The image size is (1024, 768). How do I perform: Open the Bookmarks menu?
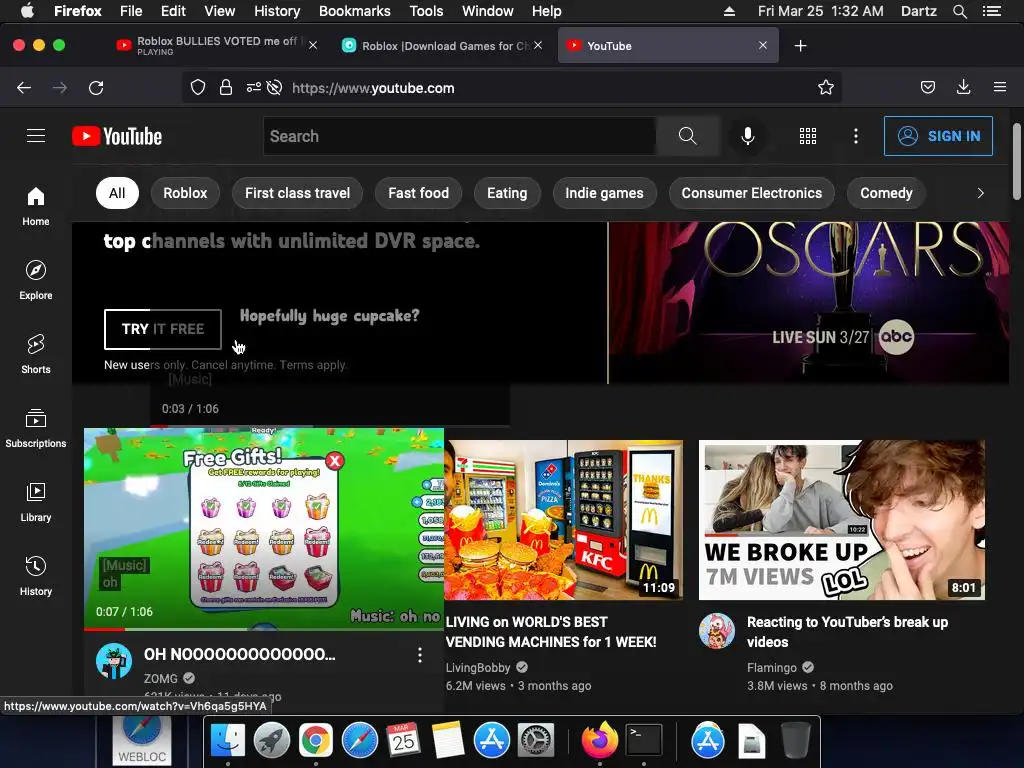point(355,11)
